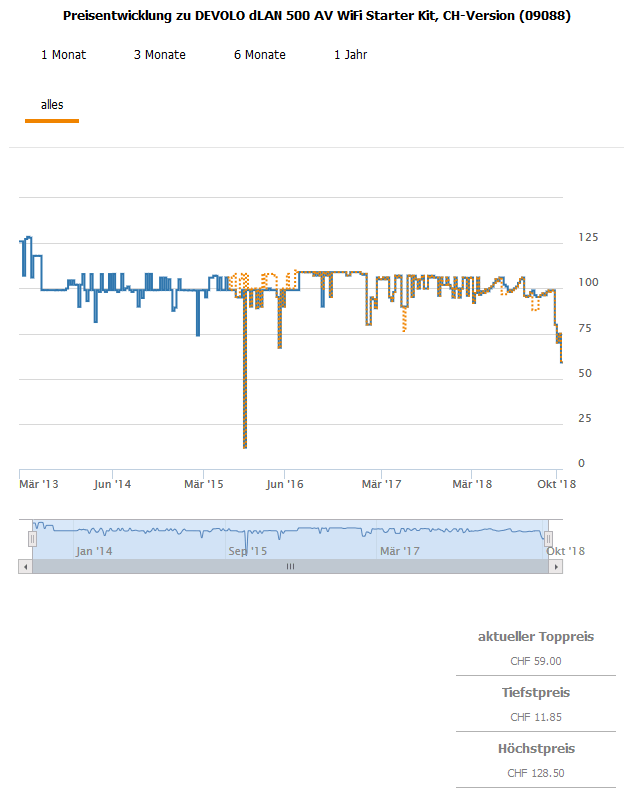Select the alles range tab
Viewport: 626px width, 797px height.
point(52,105)
